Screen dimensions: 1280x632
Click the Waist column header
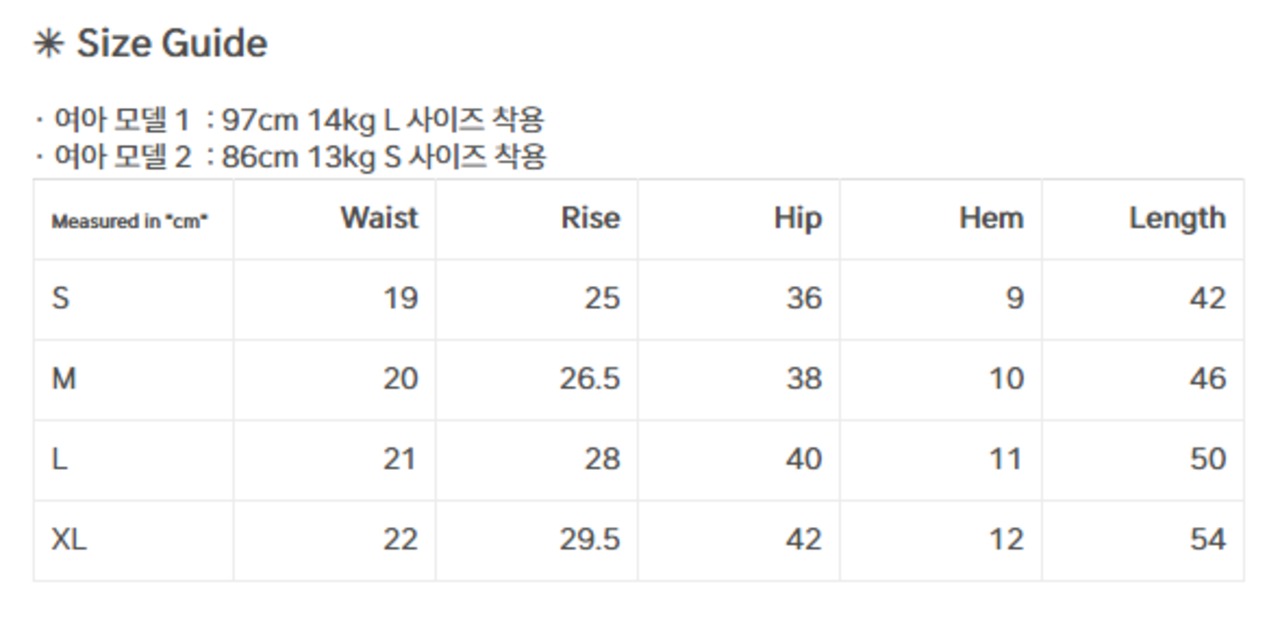click(x=379, y=219)
